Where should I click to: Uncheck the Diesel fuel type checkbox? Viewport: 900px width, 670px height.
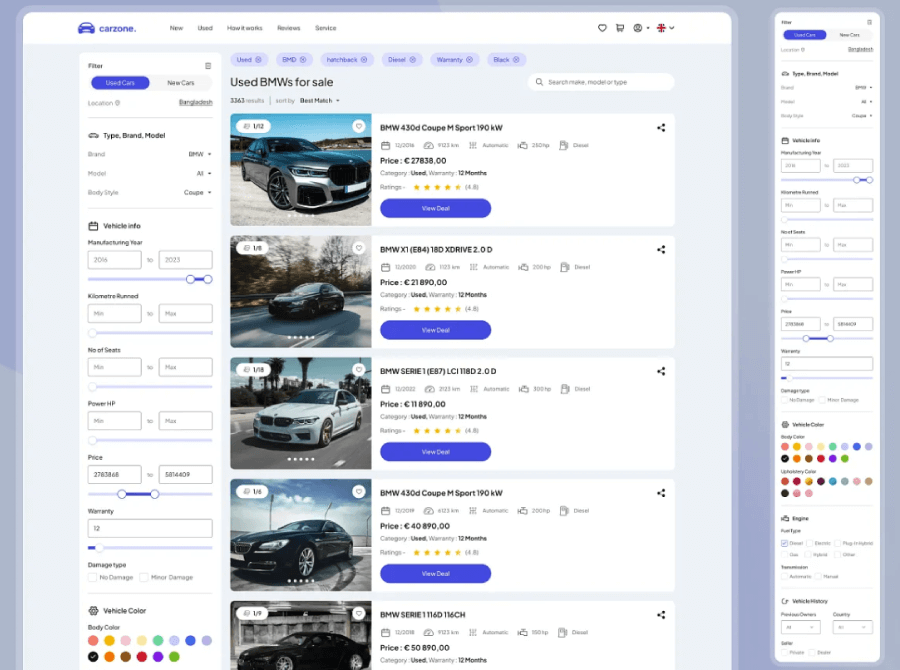click(785, 543)
